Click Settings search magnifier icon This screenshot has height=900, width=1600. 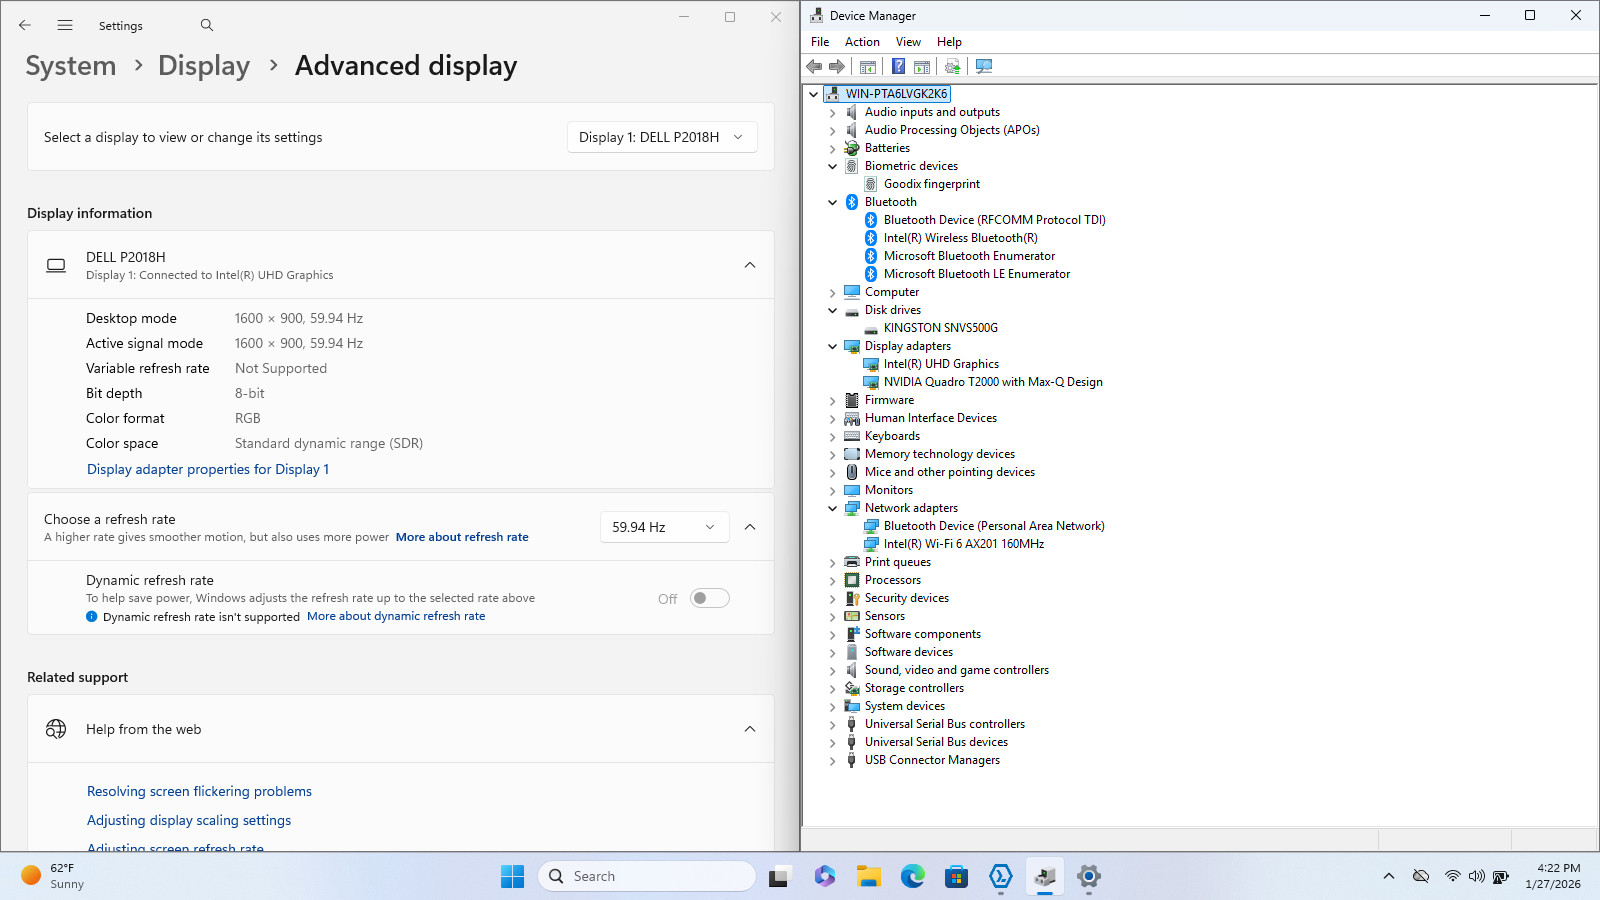click(207, 25)
